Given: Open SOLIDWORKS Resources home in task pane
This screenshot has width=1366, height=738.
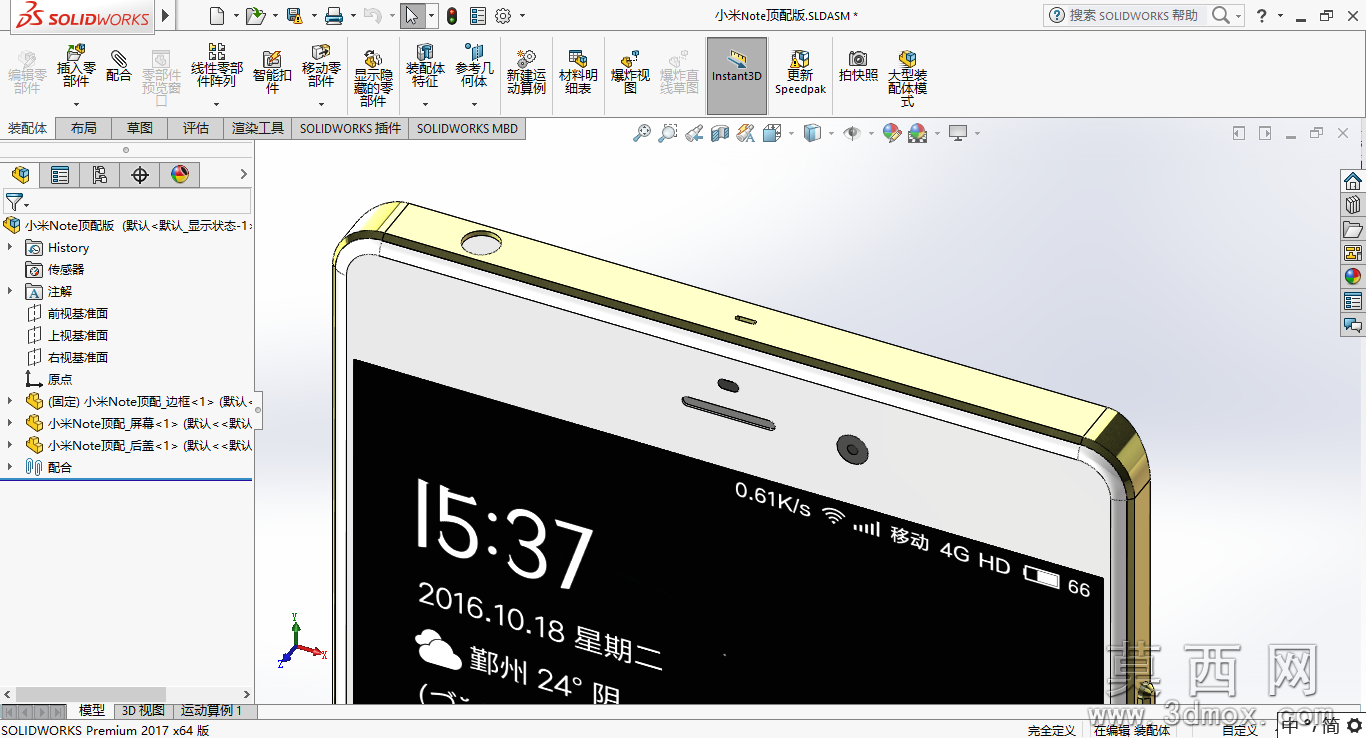Looking at the screenshot, I should pyautogui.click(x=1353, y=181).
